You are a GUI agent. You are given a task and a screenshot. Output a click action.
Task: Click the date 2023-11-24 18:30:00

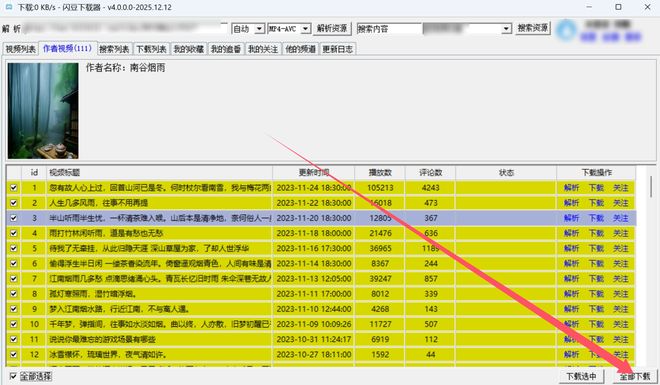point(314,188)
